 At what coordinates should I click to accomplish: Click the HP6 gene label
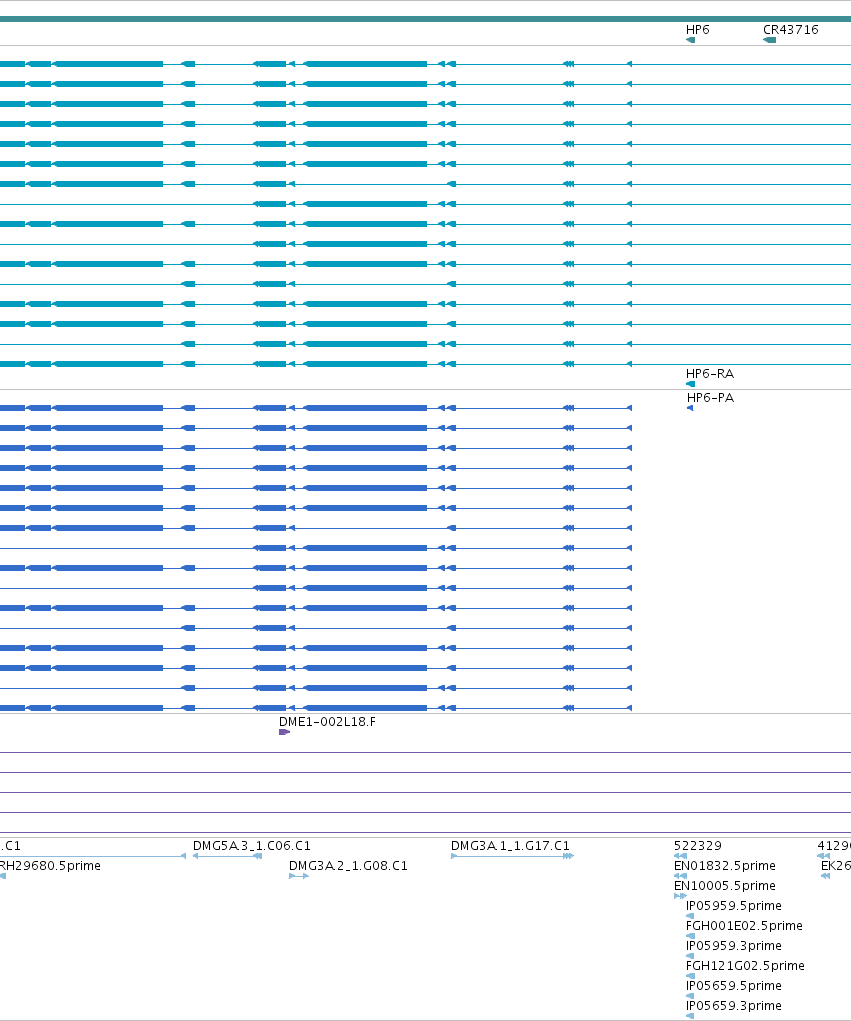pyautogui.click(x=697, y=30)
